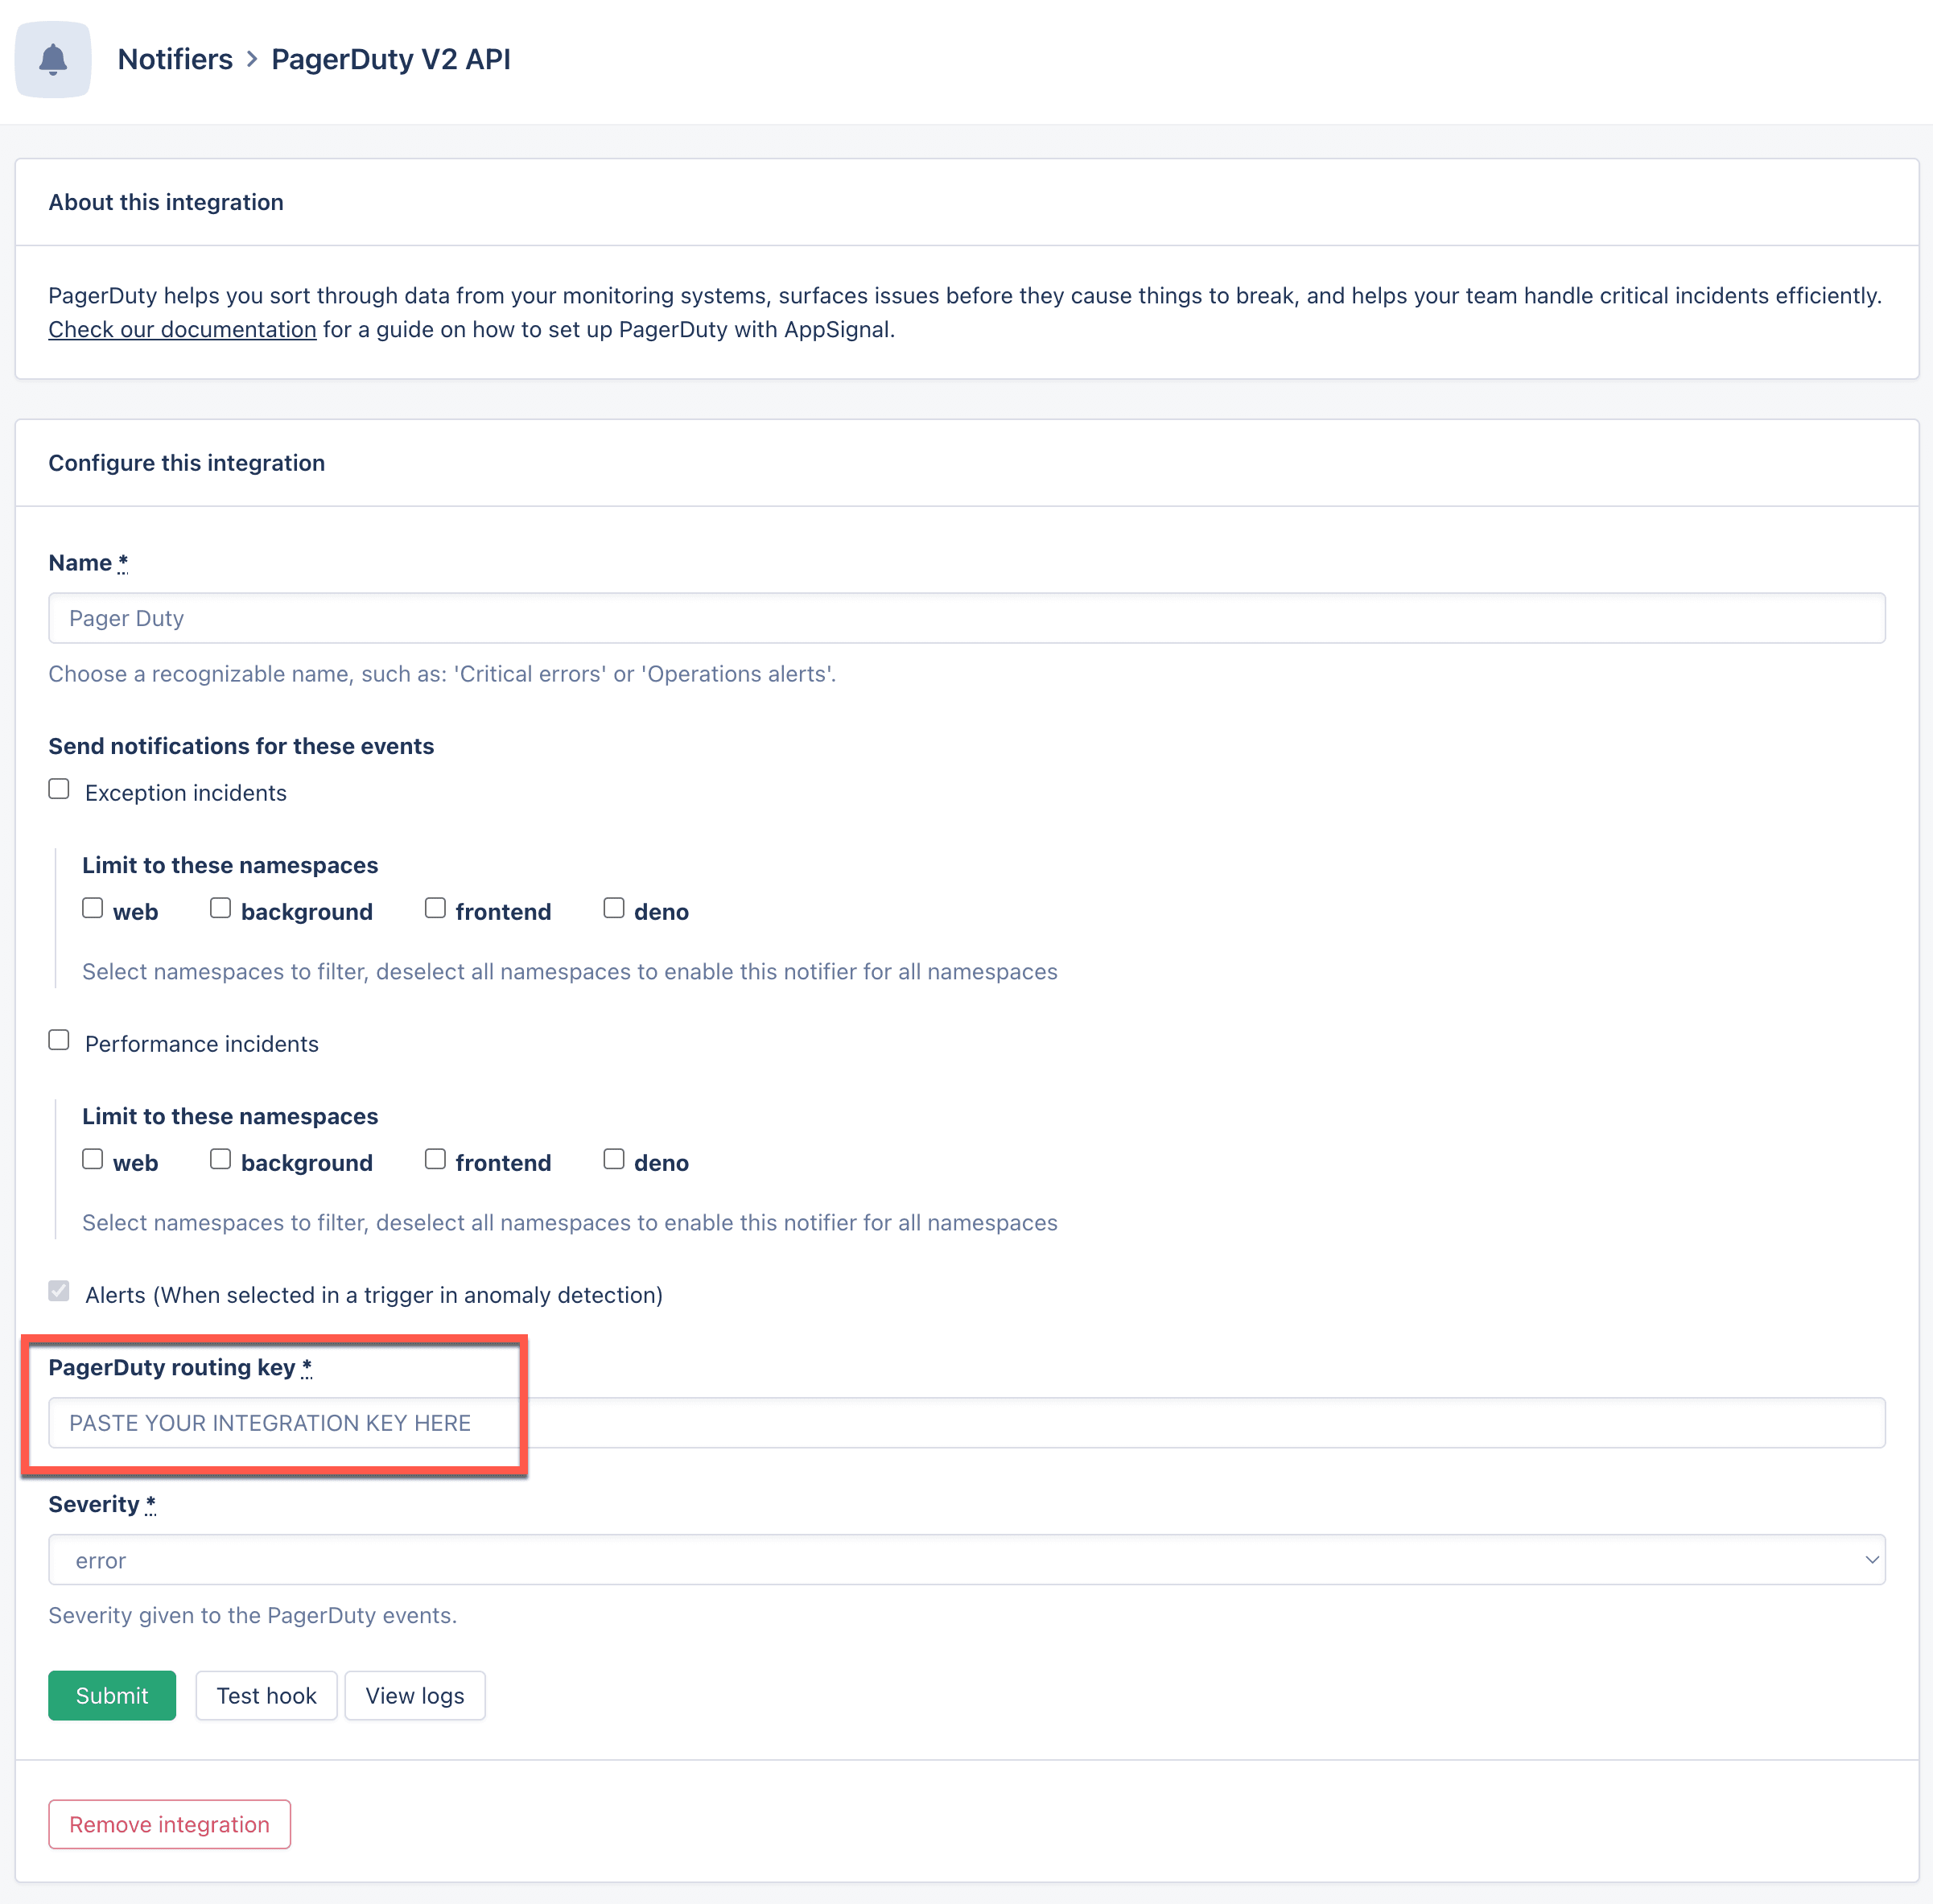Click the Send notifications for these events label
This screenshot has width=1933, height=1904.
pos(241,746)
